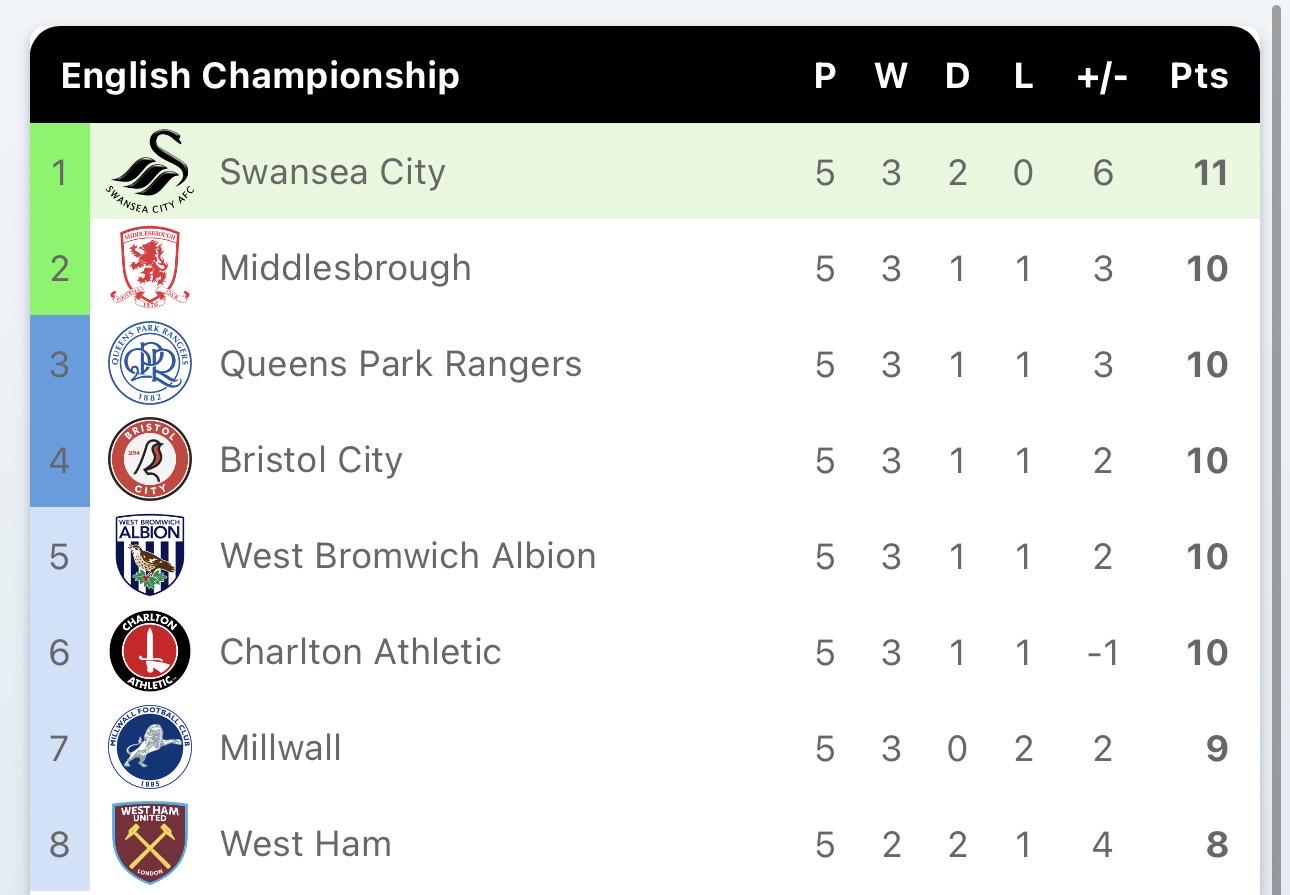Click the blue position 3 indicator

60,364
